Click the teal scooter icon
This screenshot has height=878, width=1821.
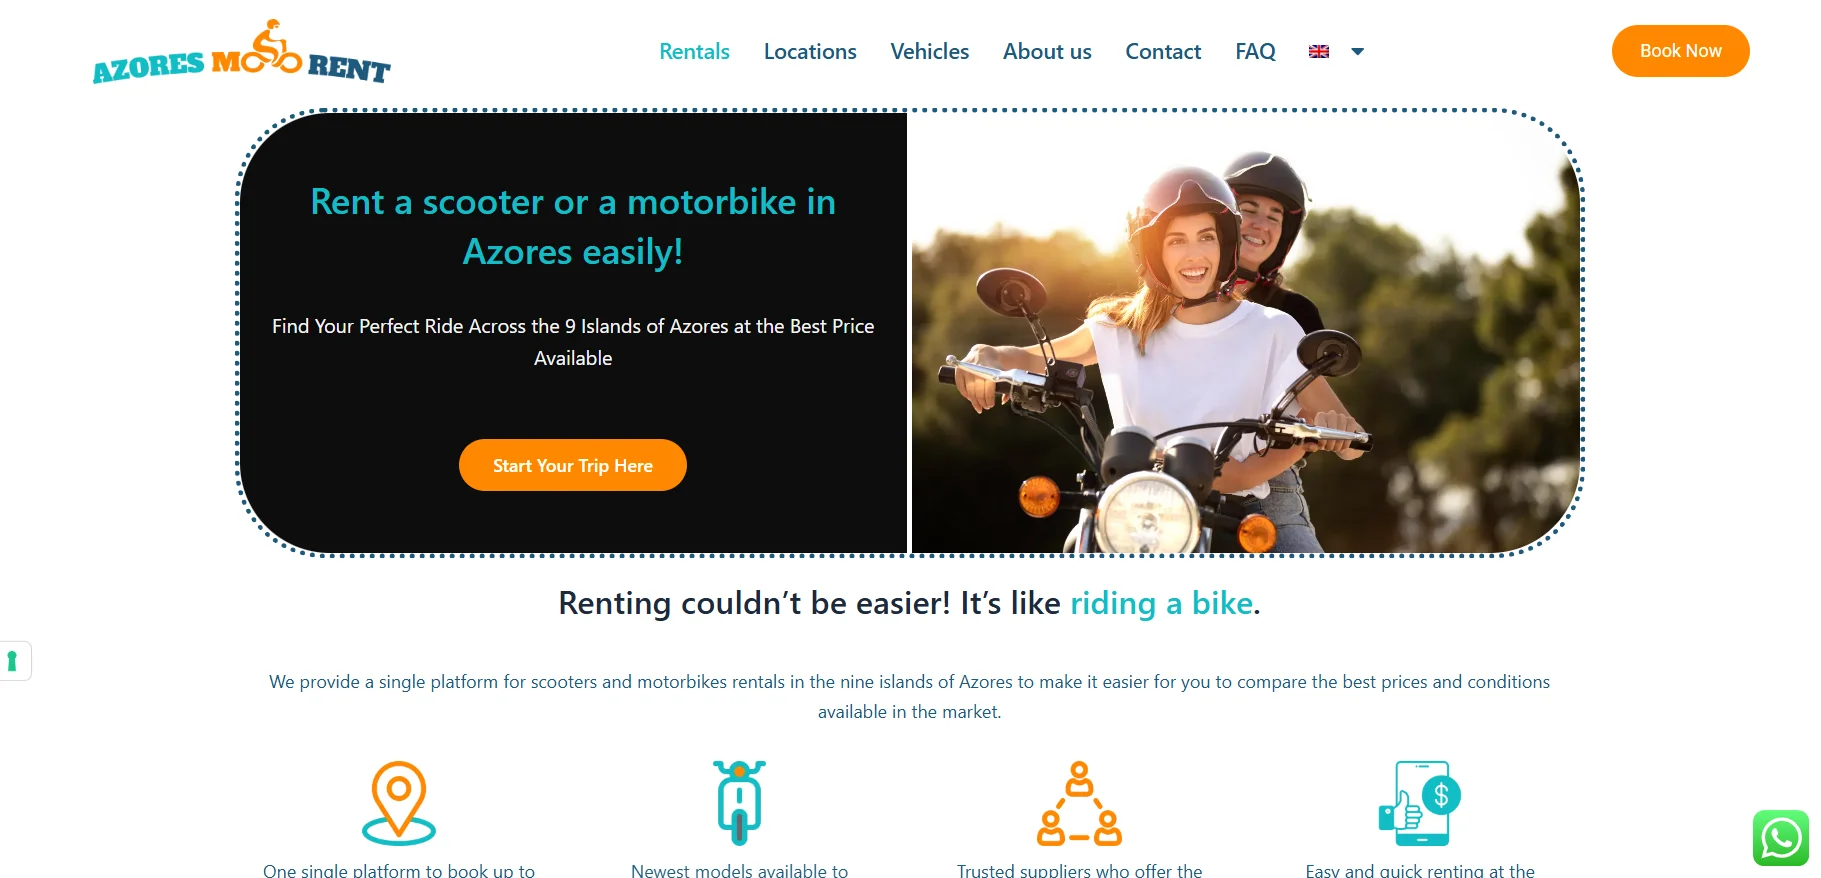point(739,803)
